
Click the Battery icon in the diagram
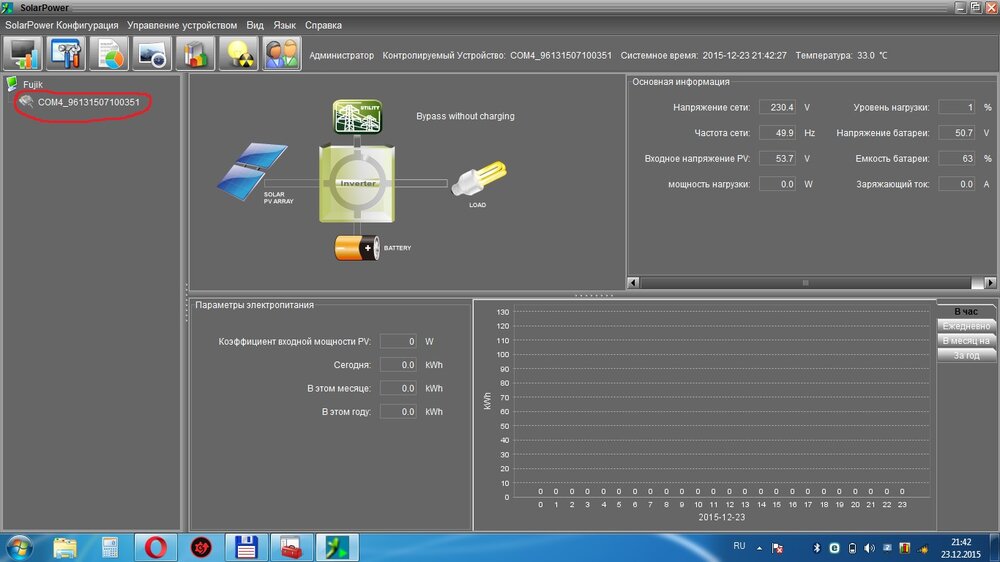click(x=357, y=247)
